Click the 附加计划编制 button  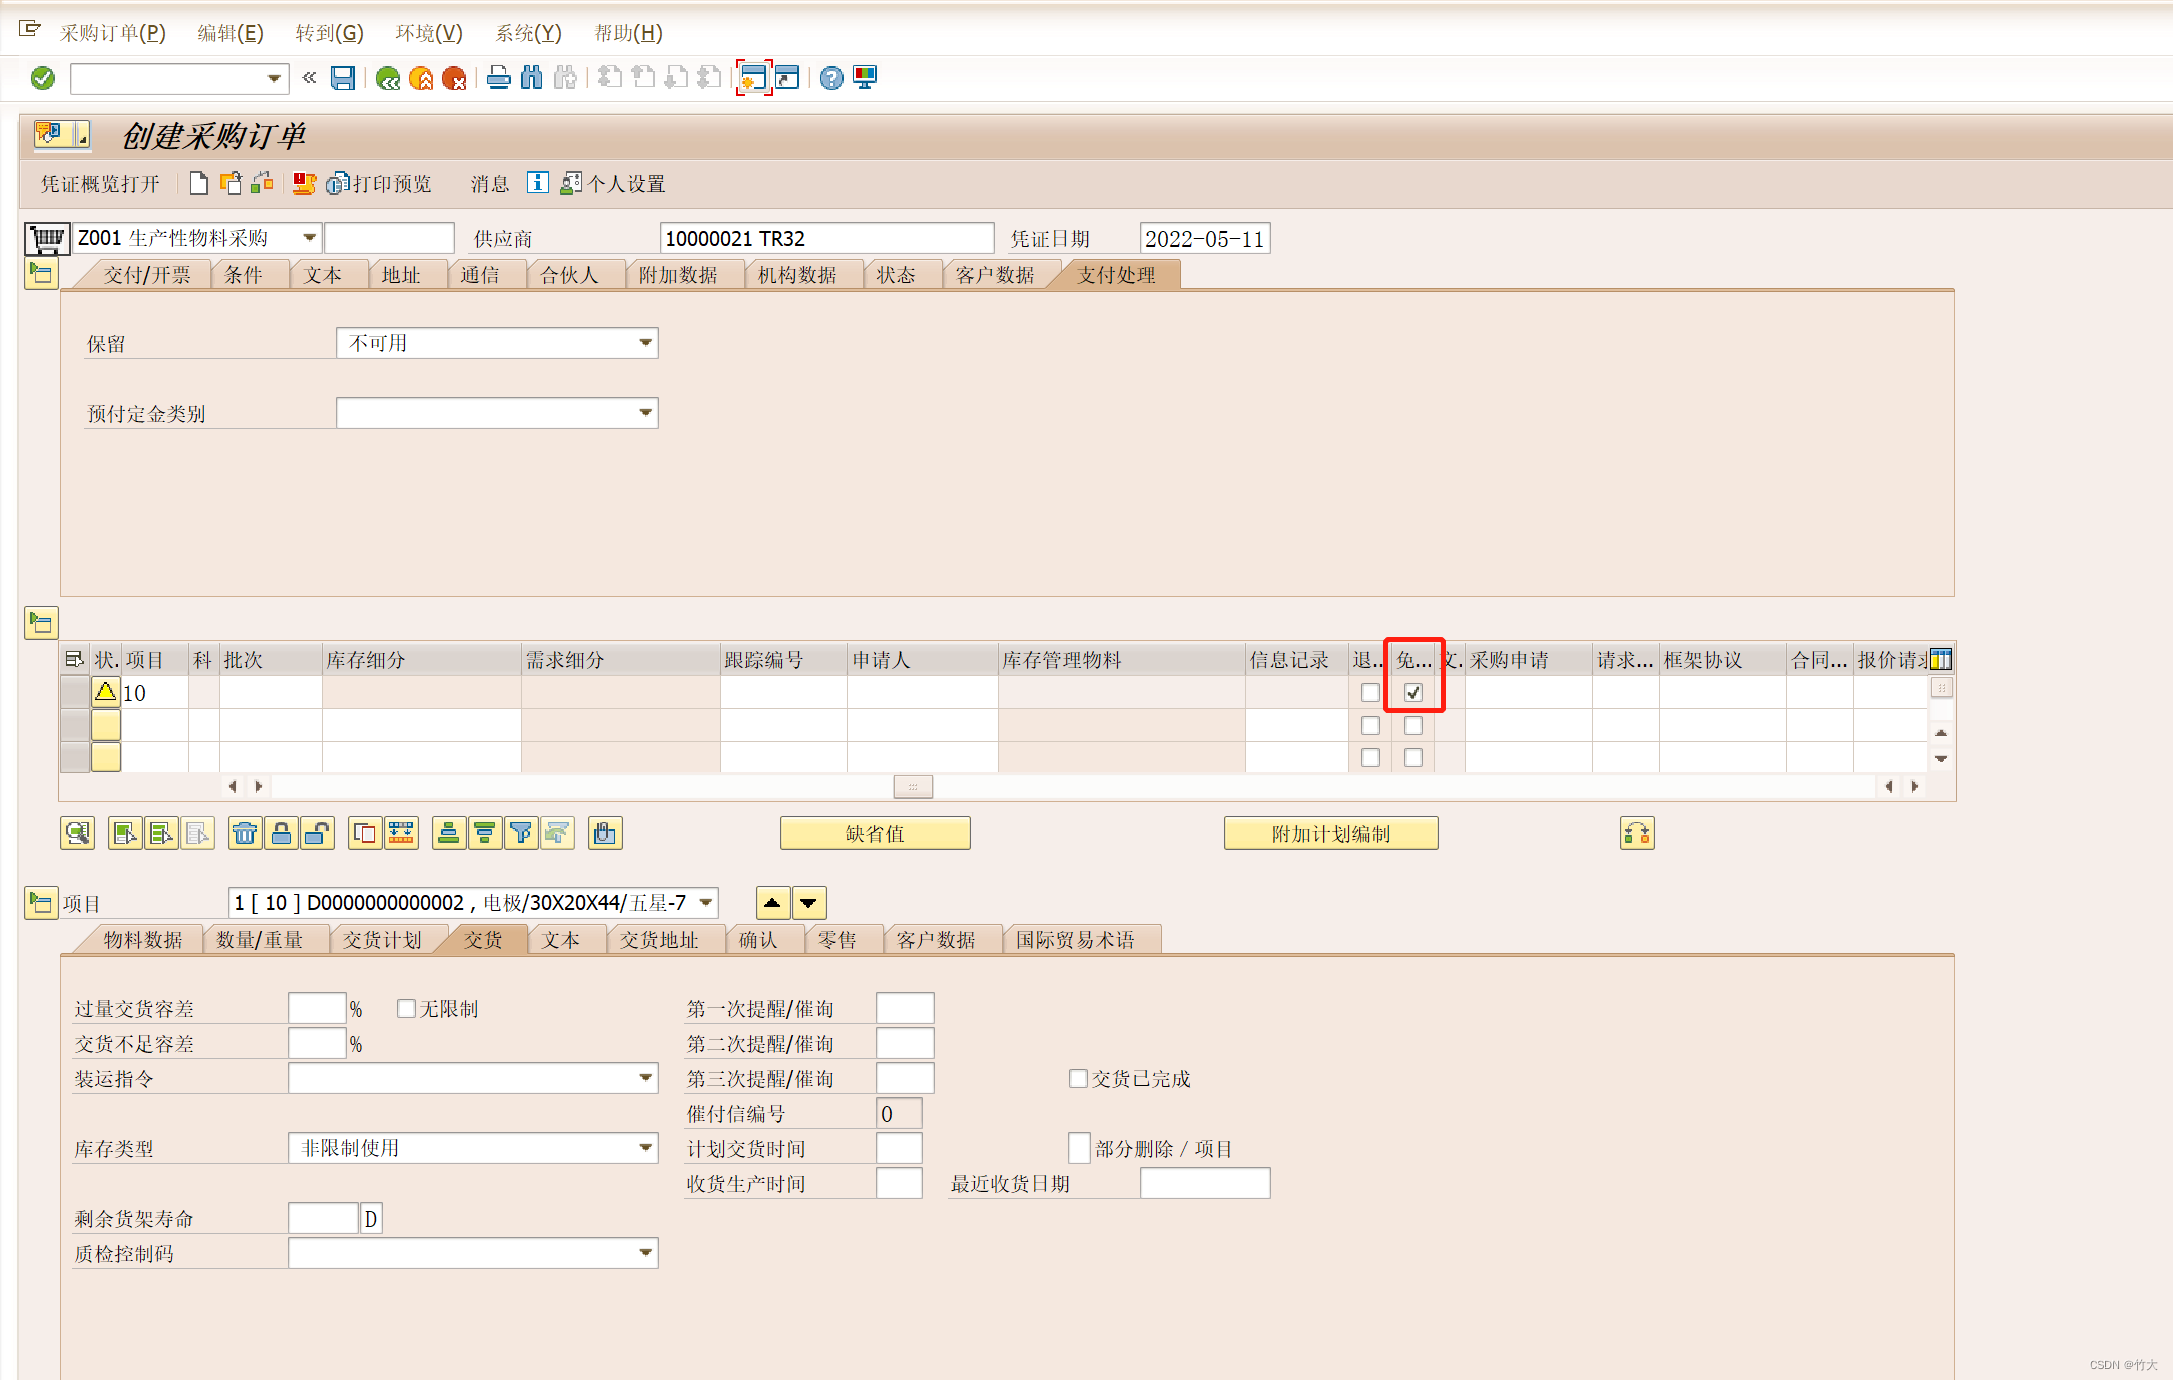[1330, 833]
